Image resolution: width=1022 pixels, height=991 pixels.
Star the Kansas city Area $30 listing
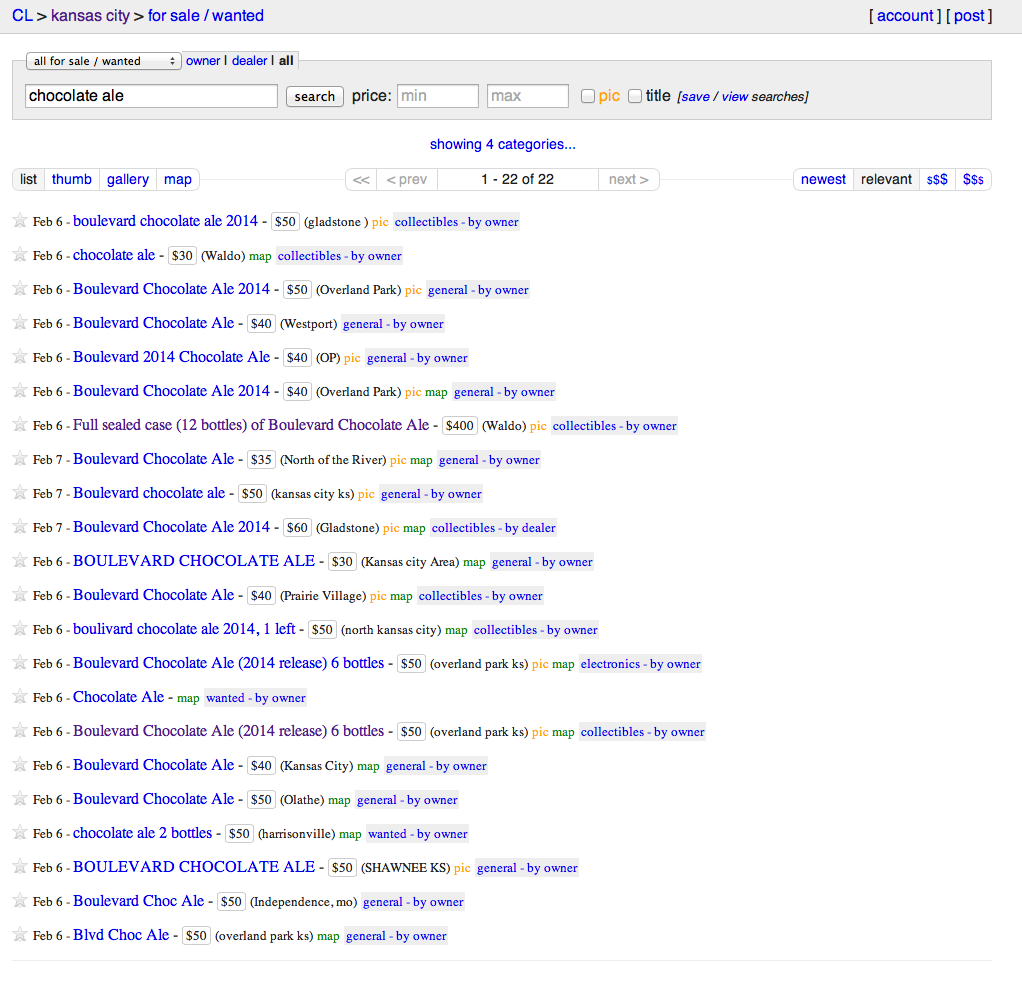(20, 561)
